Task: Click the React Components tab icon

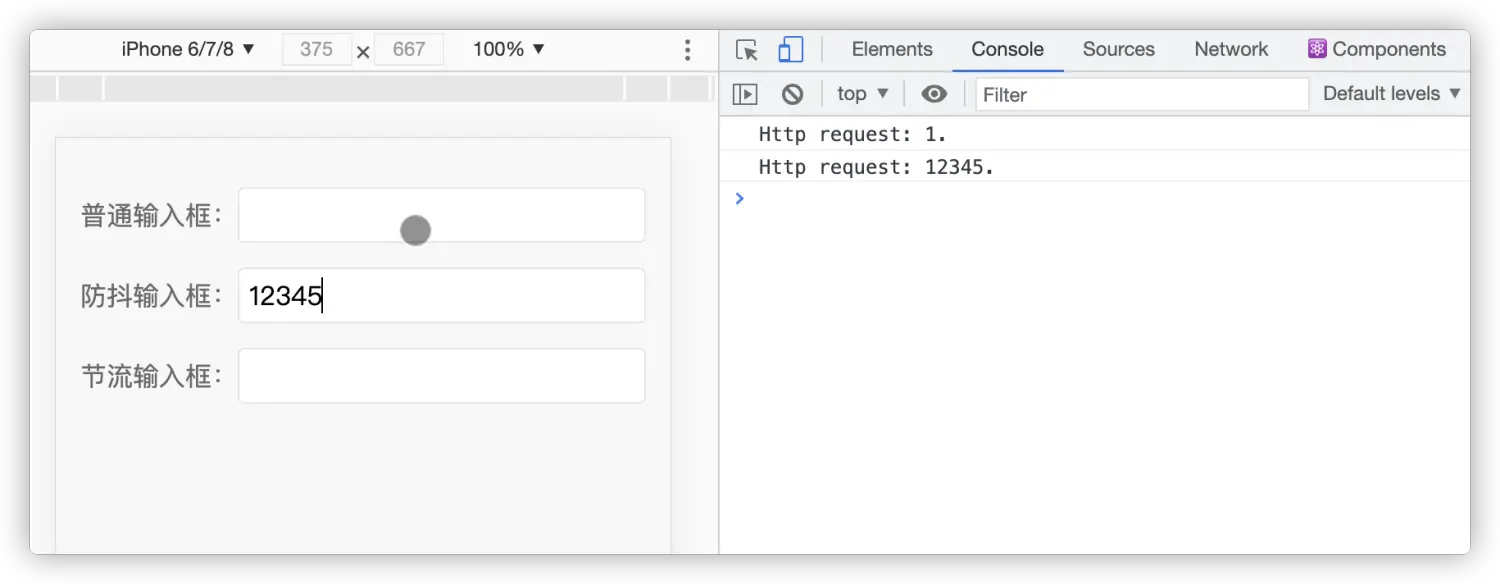Action: click(x=1317, y=49)
